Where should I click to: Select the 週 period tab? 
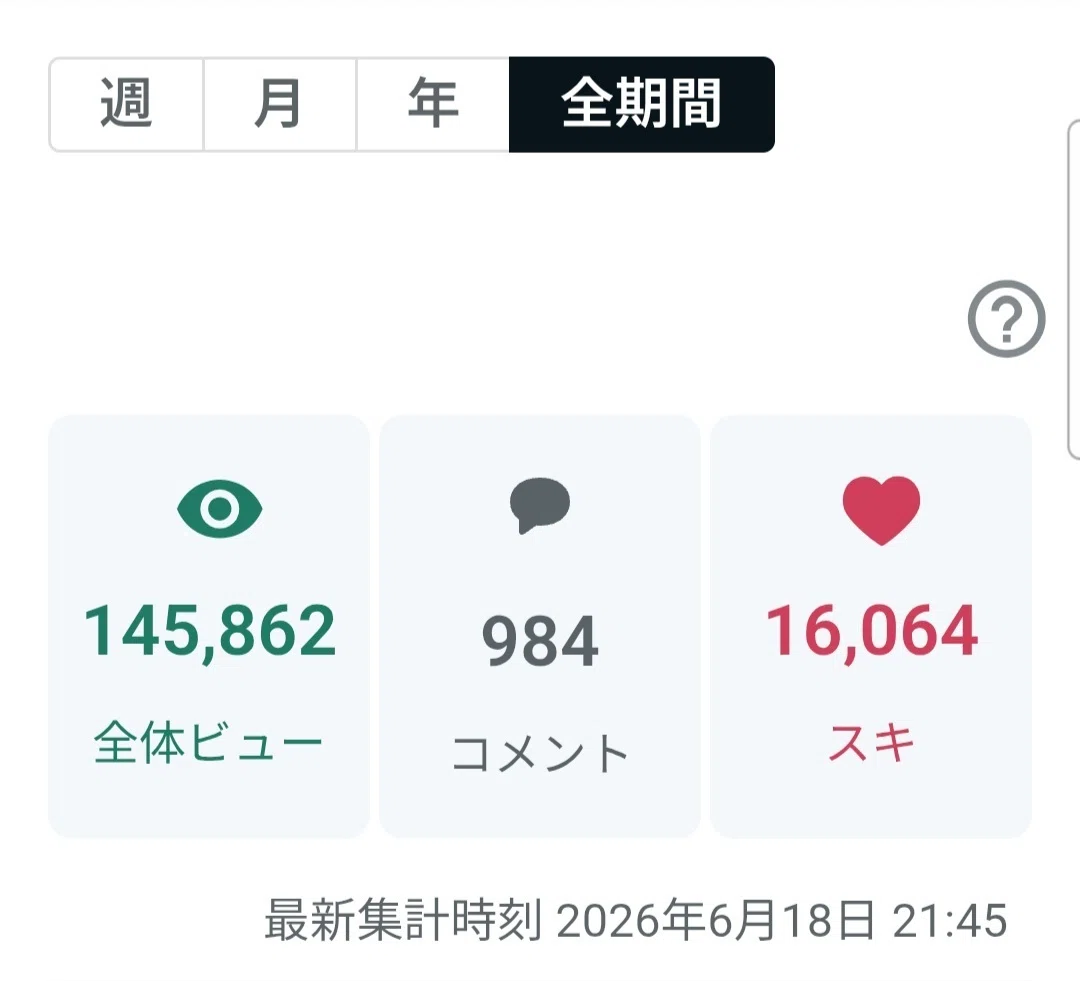click(127, 104)
